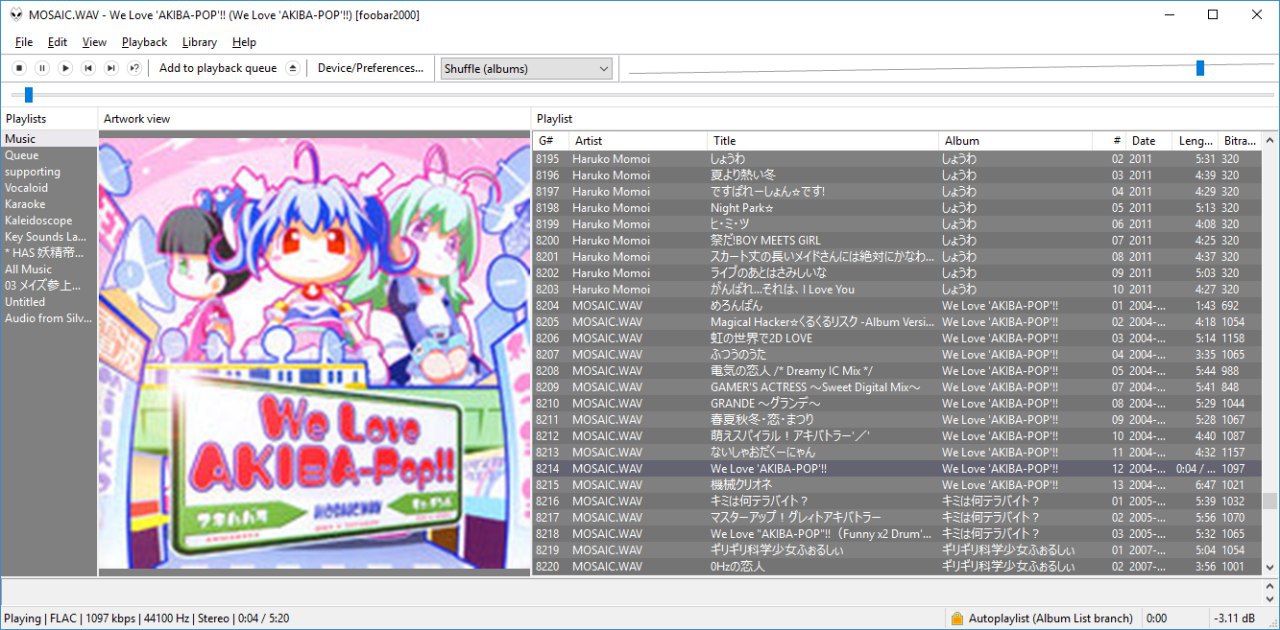1280x630 pixels.
Task: Click the playlist vertical scrollbar thumb
Action: pyautogui.click(x=1270, y=501)
